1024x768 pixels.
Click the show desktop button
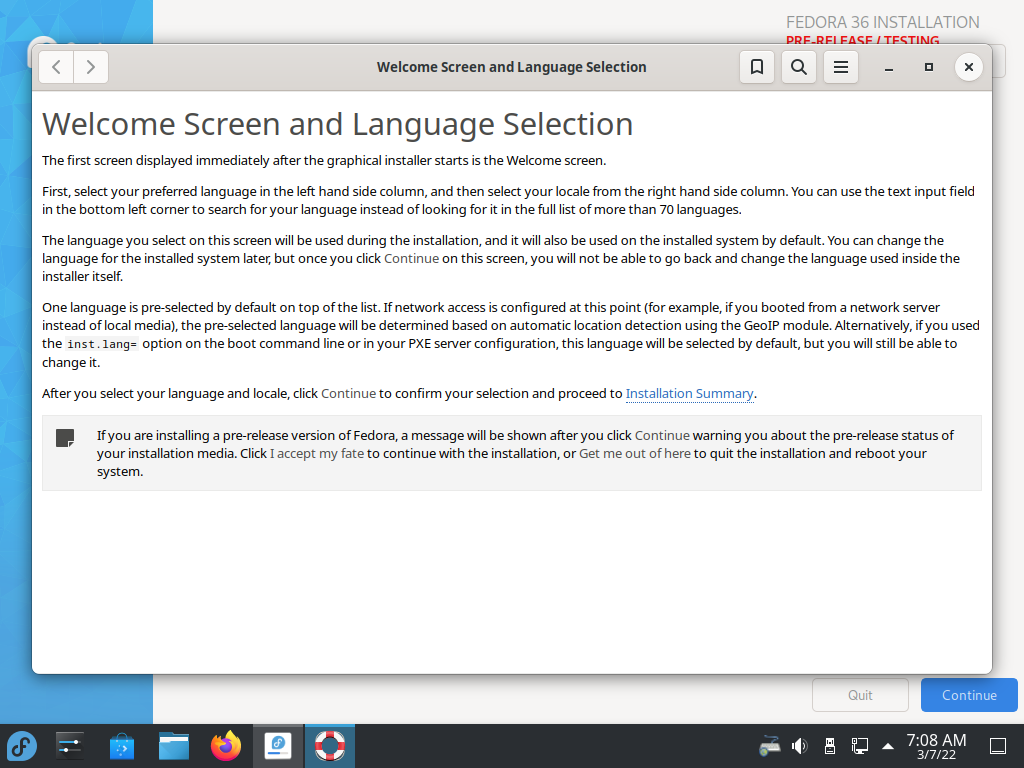[998, 746]
